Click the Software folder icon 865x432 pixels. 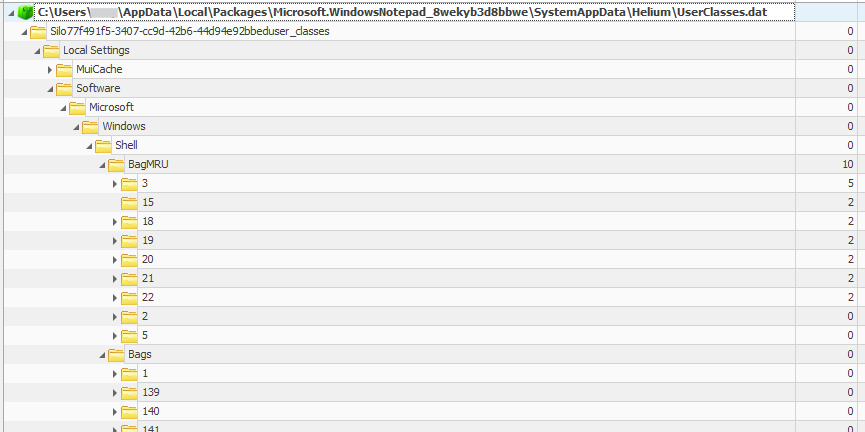tap(64, 88)
